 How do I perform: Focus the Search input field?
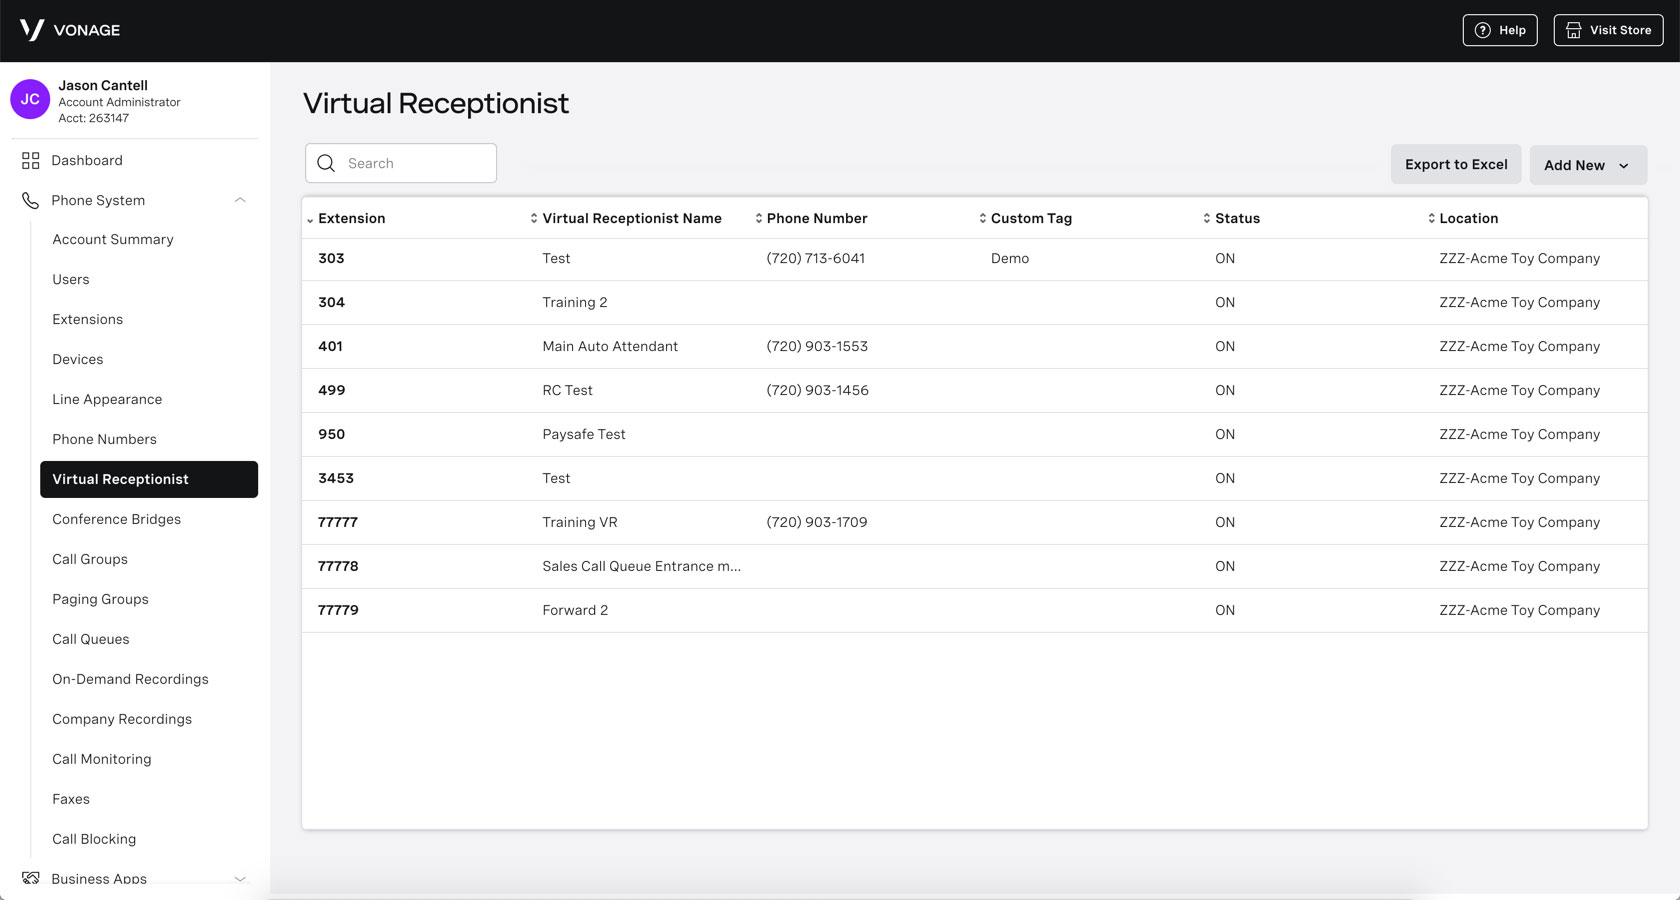(x=401, y=163)
